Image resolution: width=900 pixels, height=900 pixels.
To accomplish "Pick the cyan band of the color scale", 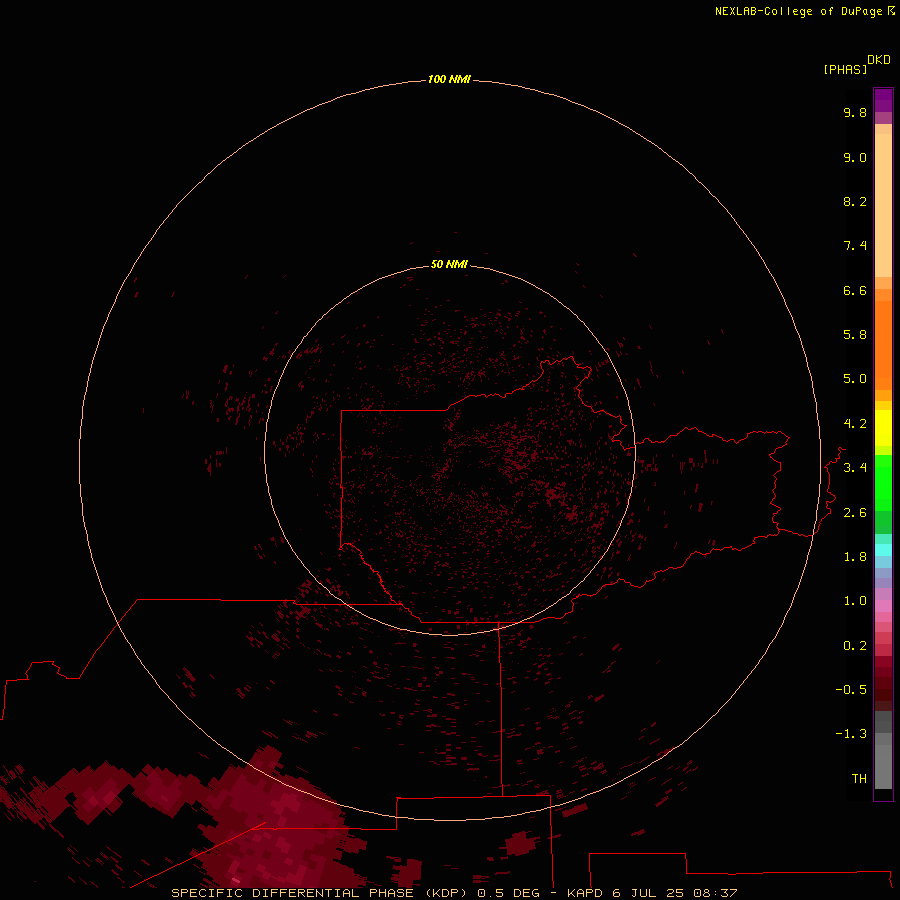I will 883,550.
